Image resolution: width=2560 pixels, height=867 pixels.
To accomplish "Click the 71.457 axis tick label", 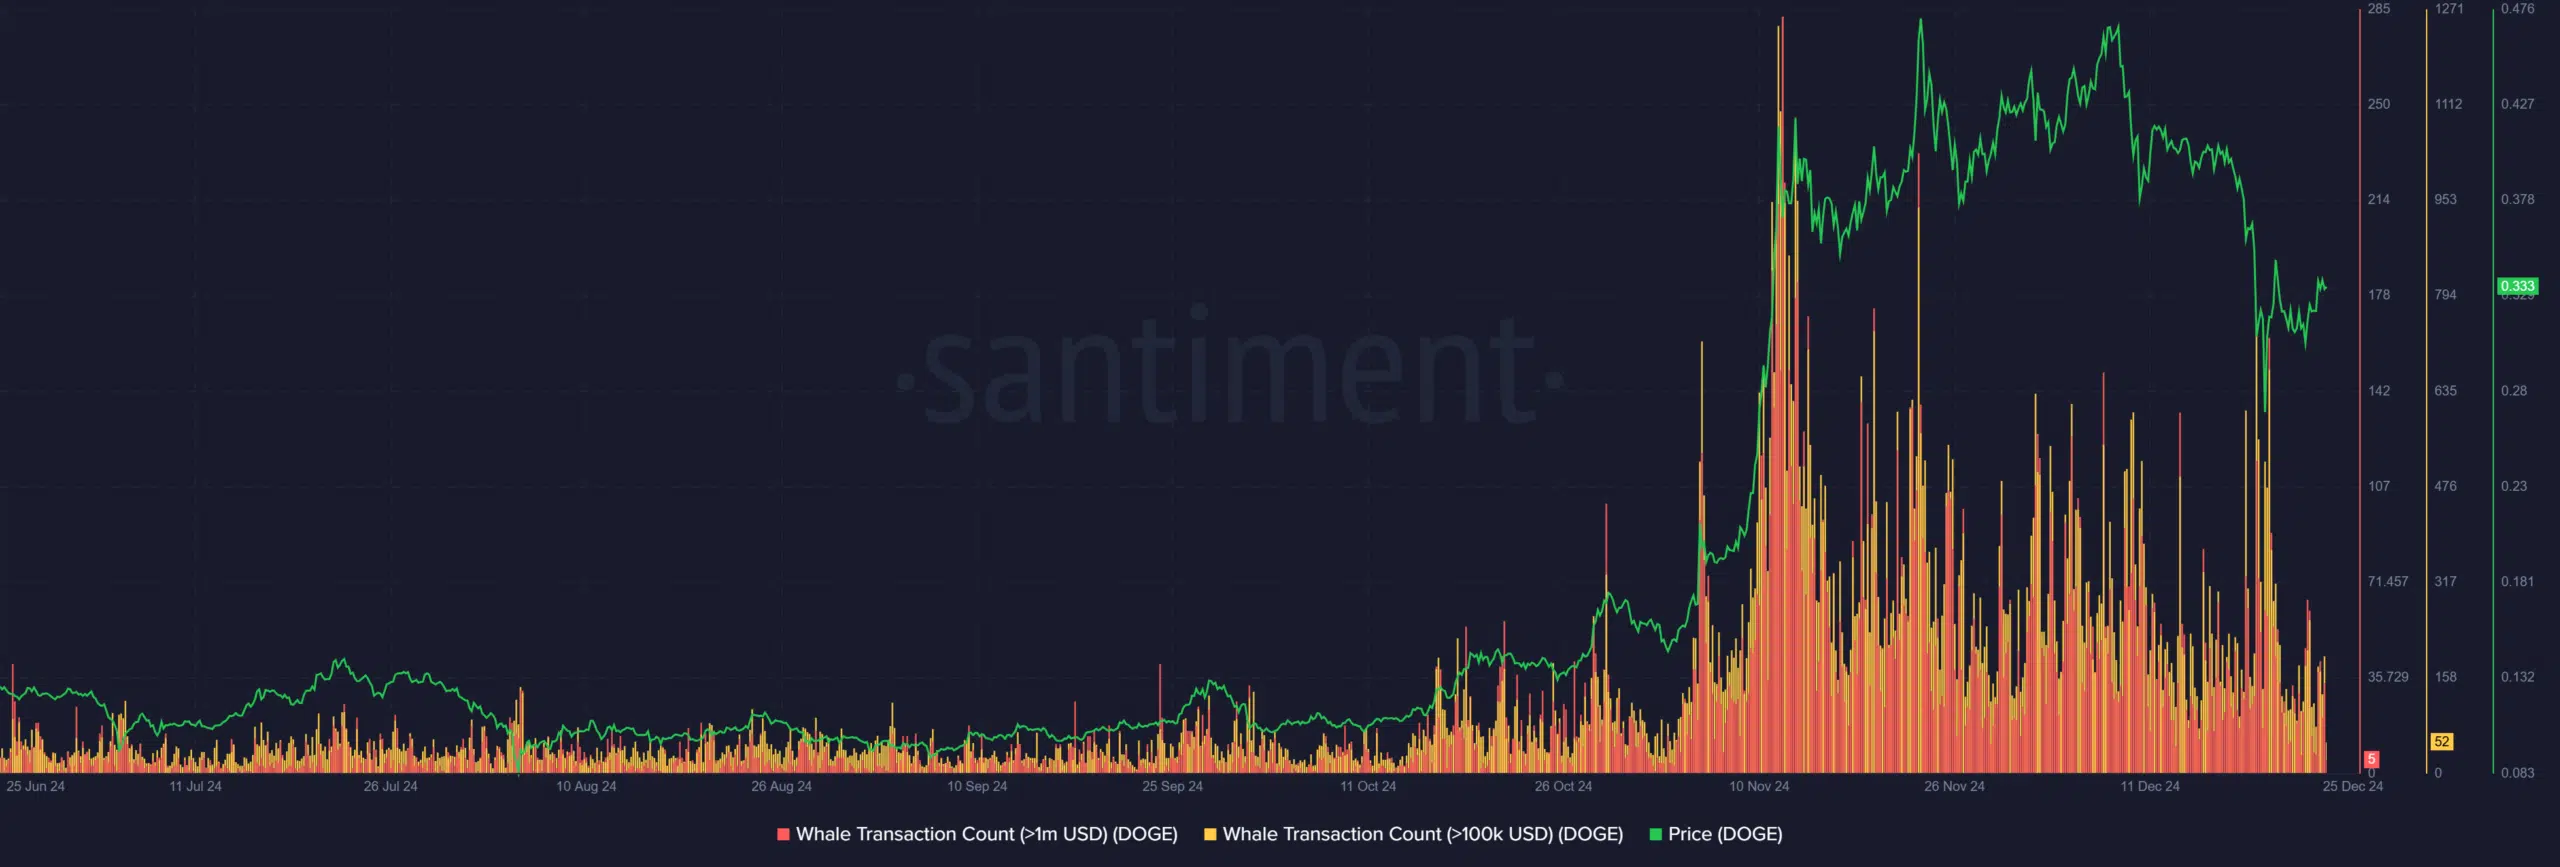I will click(x=2388, y=581).
